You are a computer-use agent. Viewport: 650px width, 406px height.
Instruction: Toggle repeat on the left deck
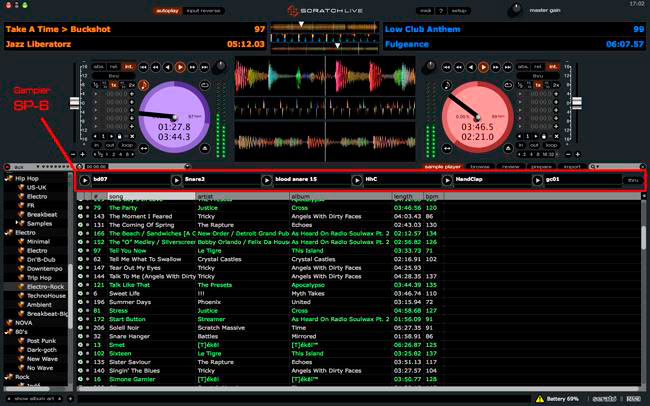(x=205, y=85)
